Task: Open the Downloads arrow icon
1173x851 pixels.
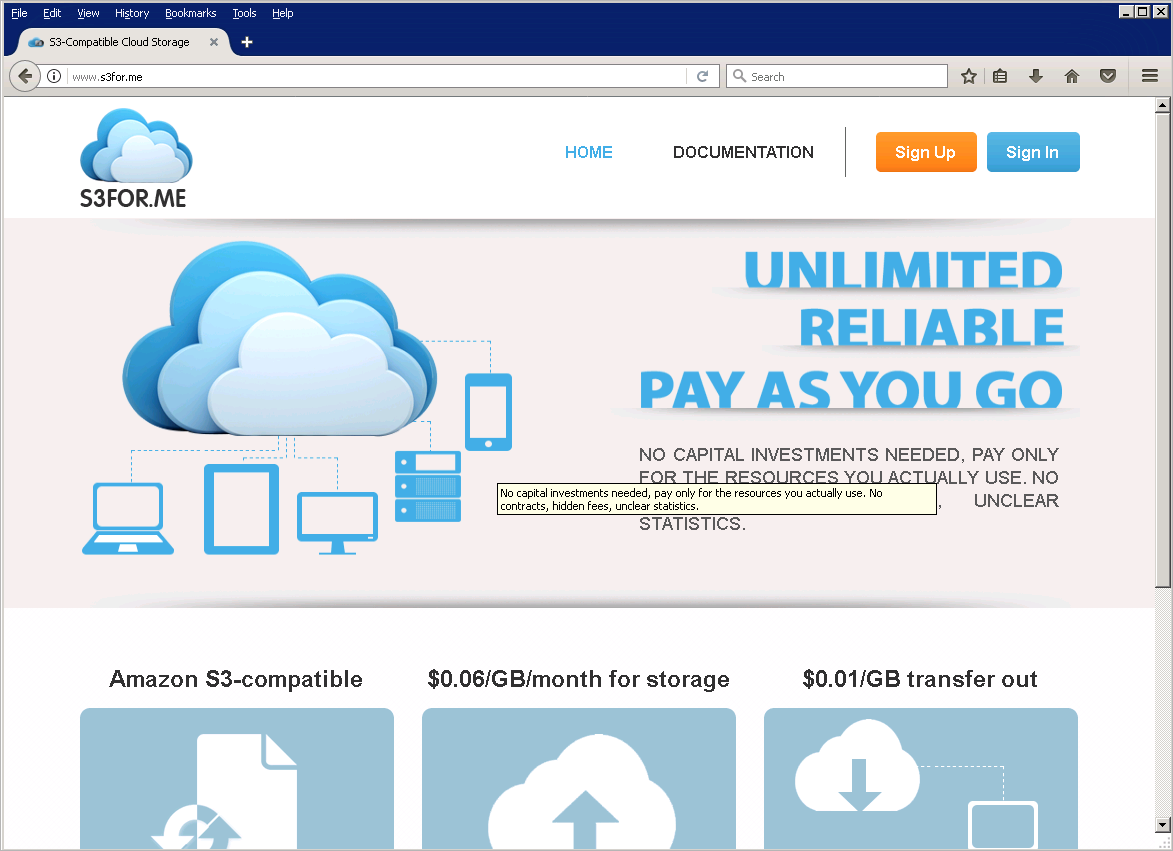Action: [1036, 76]
